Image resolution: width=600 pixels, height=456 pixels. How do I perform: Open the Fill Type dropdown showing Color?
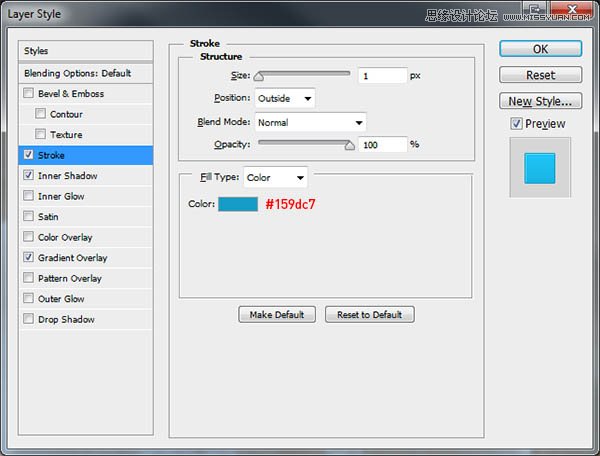(x=275, y=178)
